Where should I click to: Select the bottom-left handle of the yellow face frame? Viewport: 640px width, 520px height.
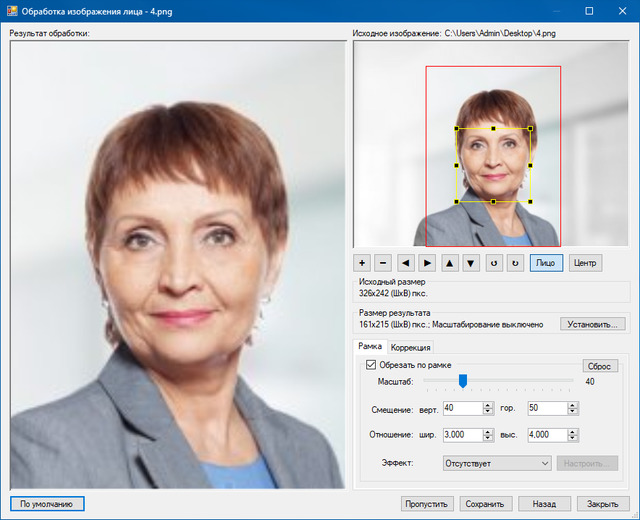[456, 202]
